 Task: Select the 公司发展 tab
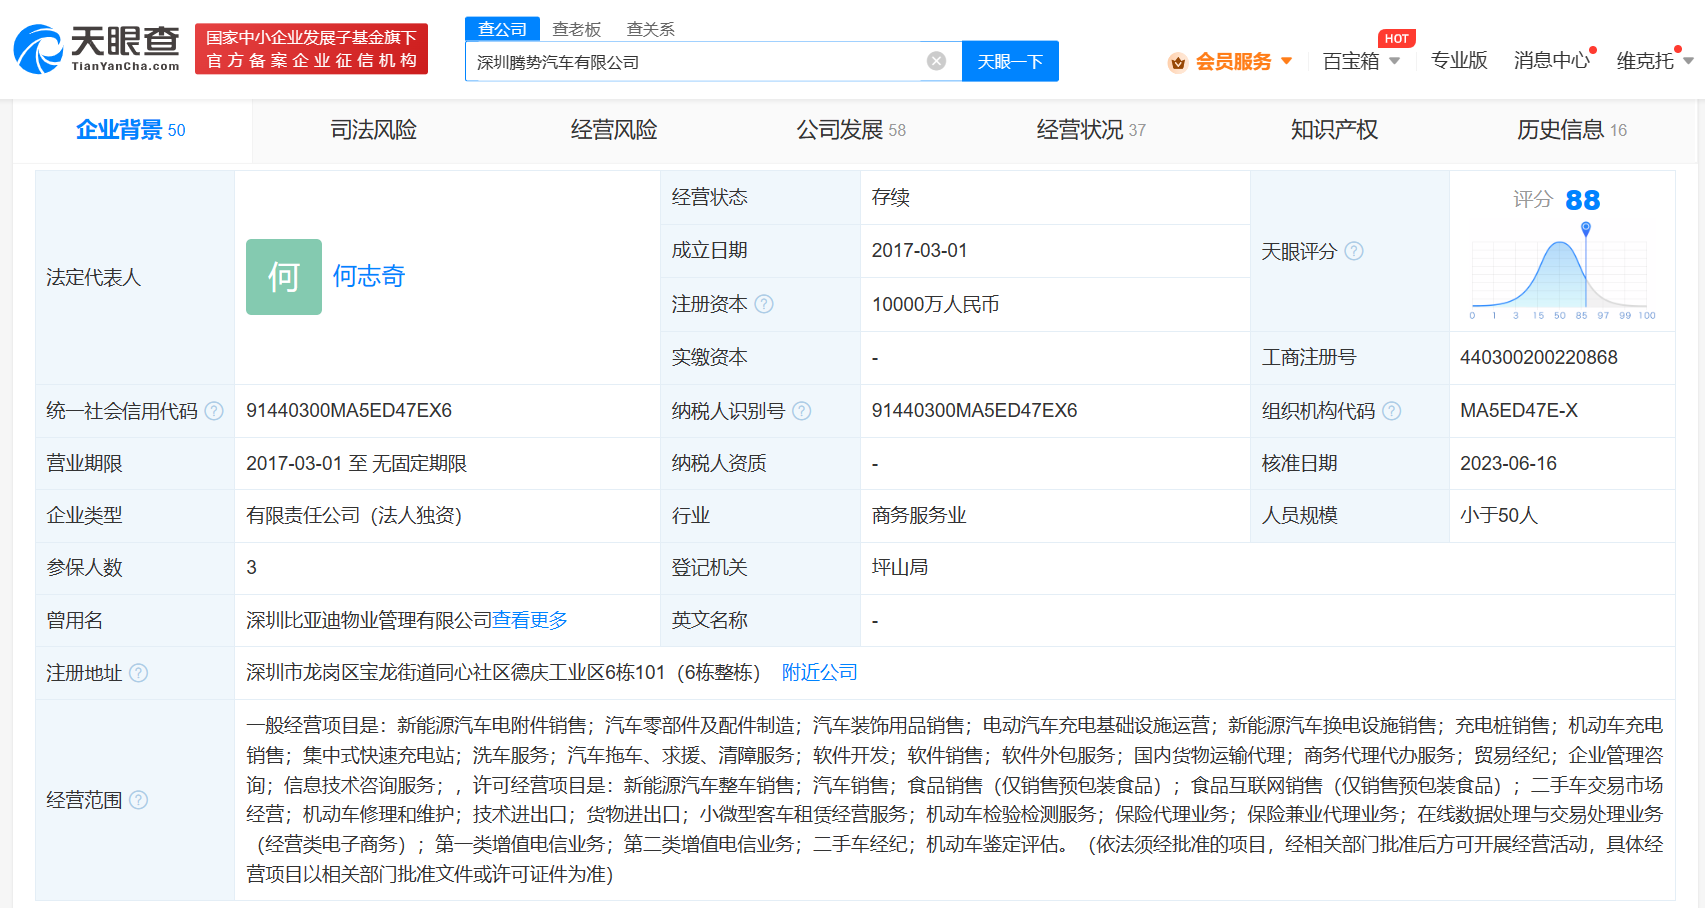[851, 130]
